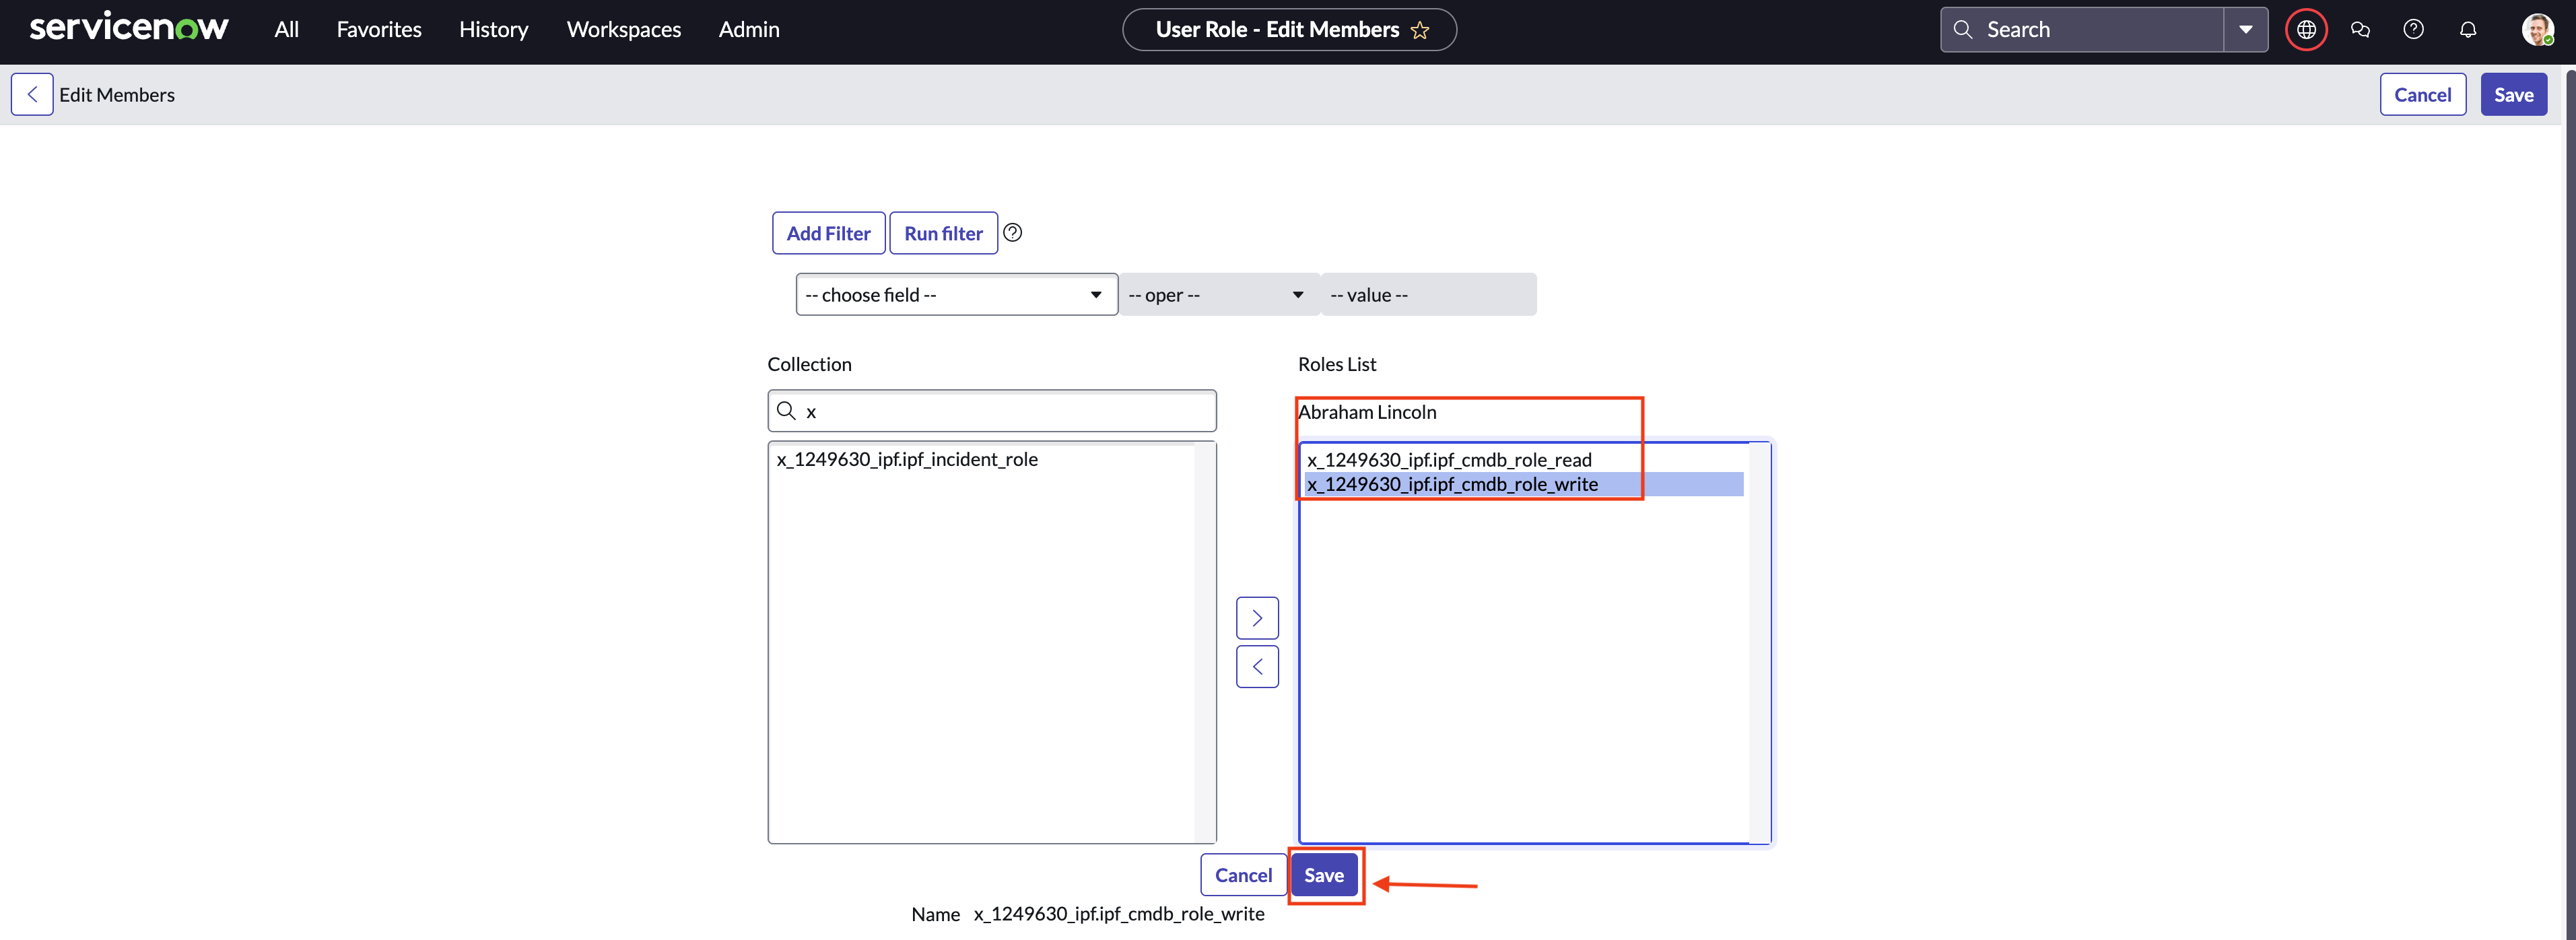Click the back arrow beside Edit Members
Screen dimensions: 2576x940
32,94
